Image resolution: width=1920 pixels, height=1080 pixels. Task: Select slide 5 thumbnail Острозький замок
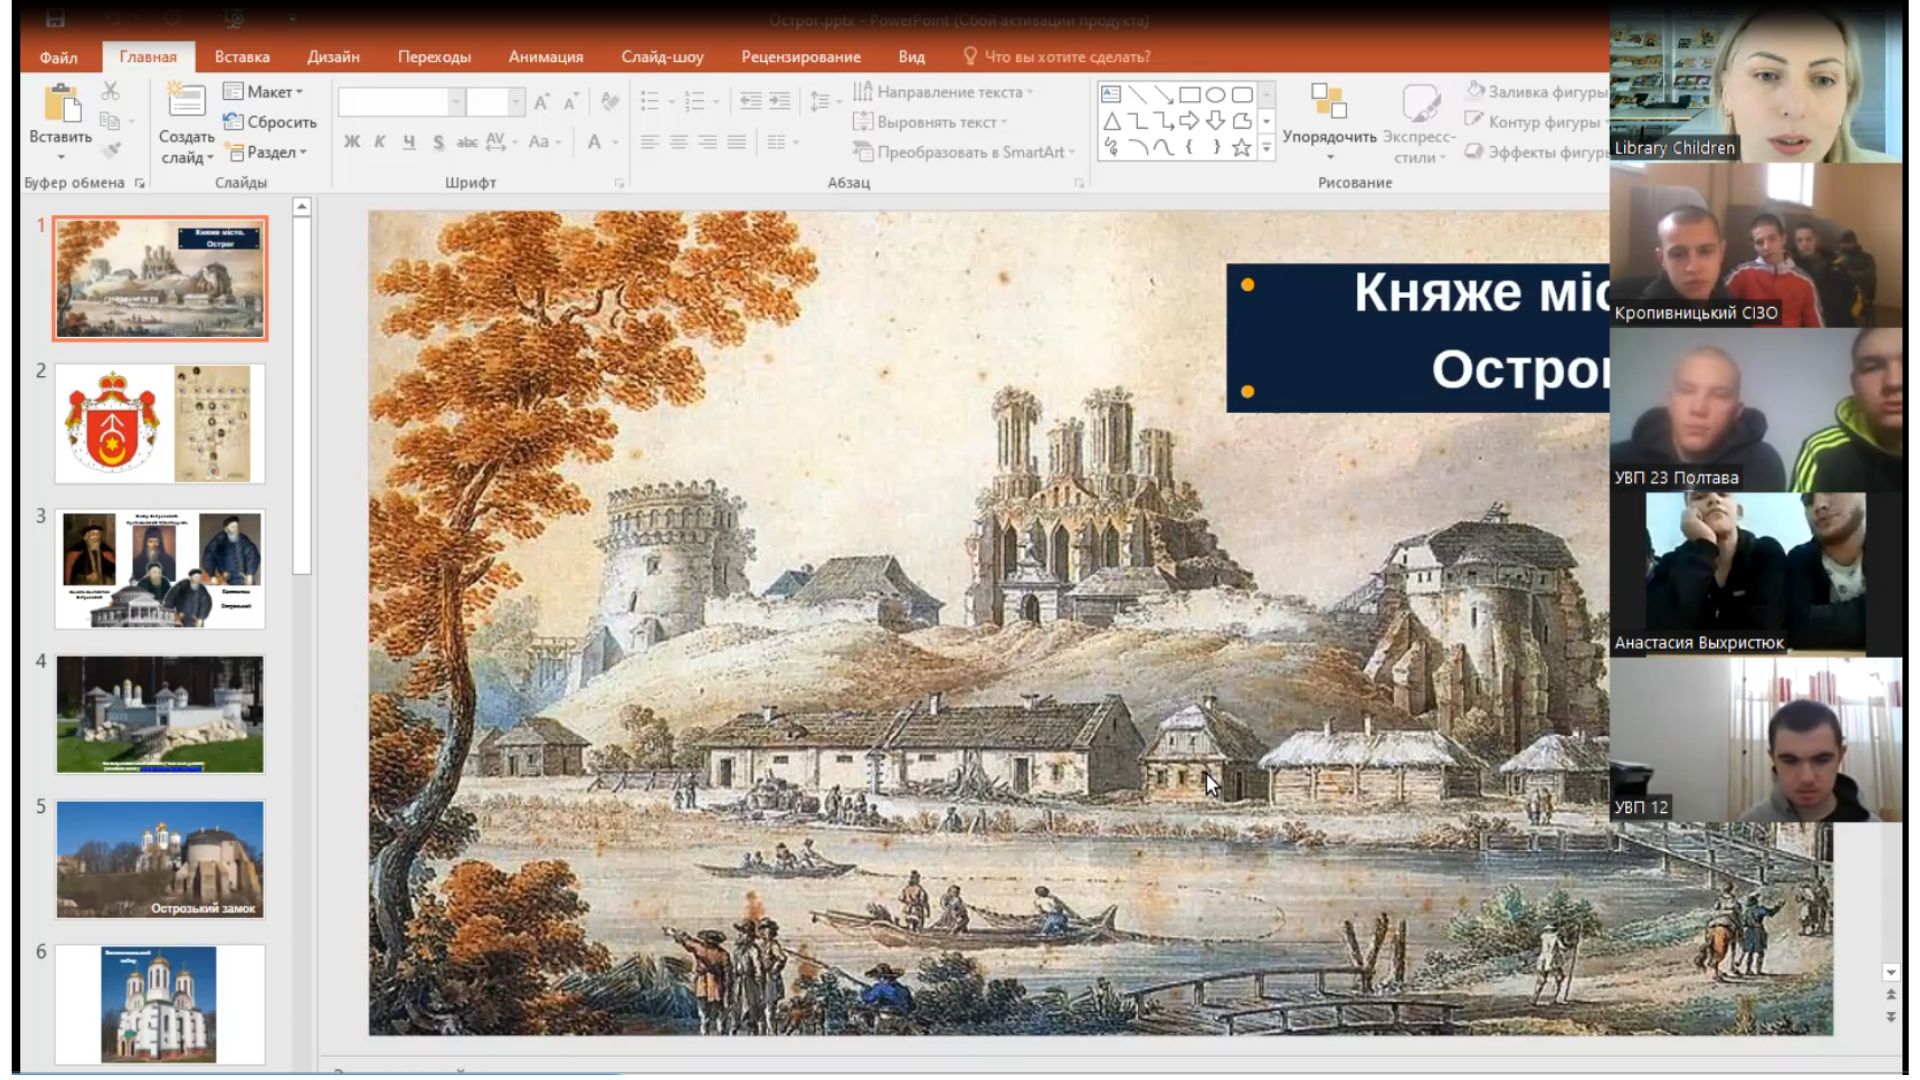(x=160, y=859)
